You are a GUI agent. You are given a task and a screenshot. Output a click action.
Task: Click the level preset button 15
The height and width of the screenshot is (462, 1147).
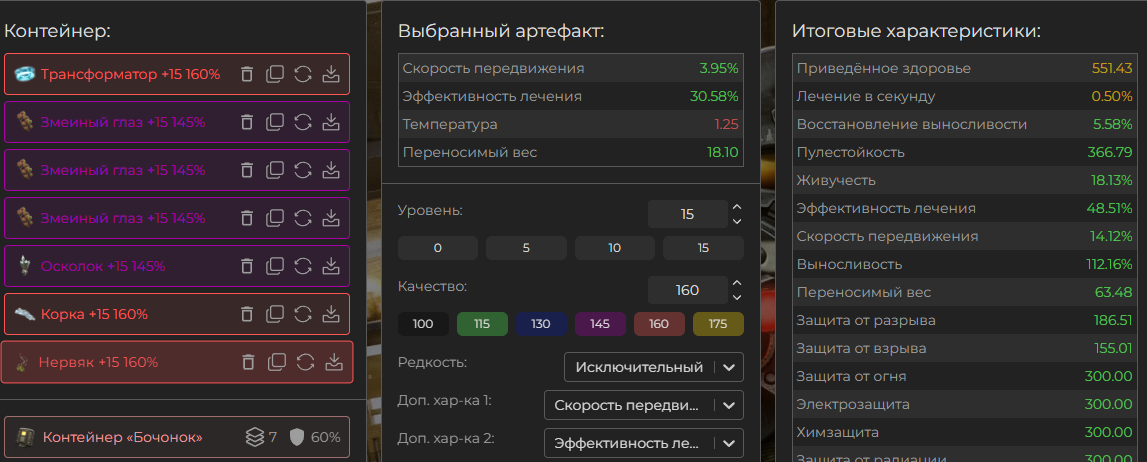point(703,248)
